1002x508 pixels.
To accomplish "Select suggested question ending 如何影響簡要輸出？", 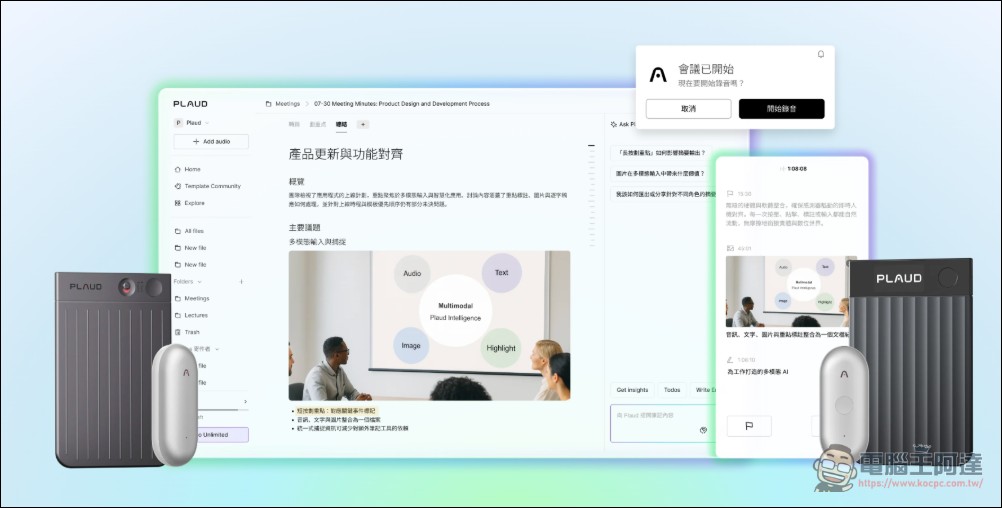I will [x=661, y=153].
